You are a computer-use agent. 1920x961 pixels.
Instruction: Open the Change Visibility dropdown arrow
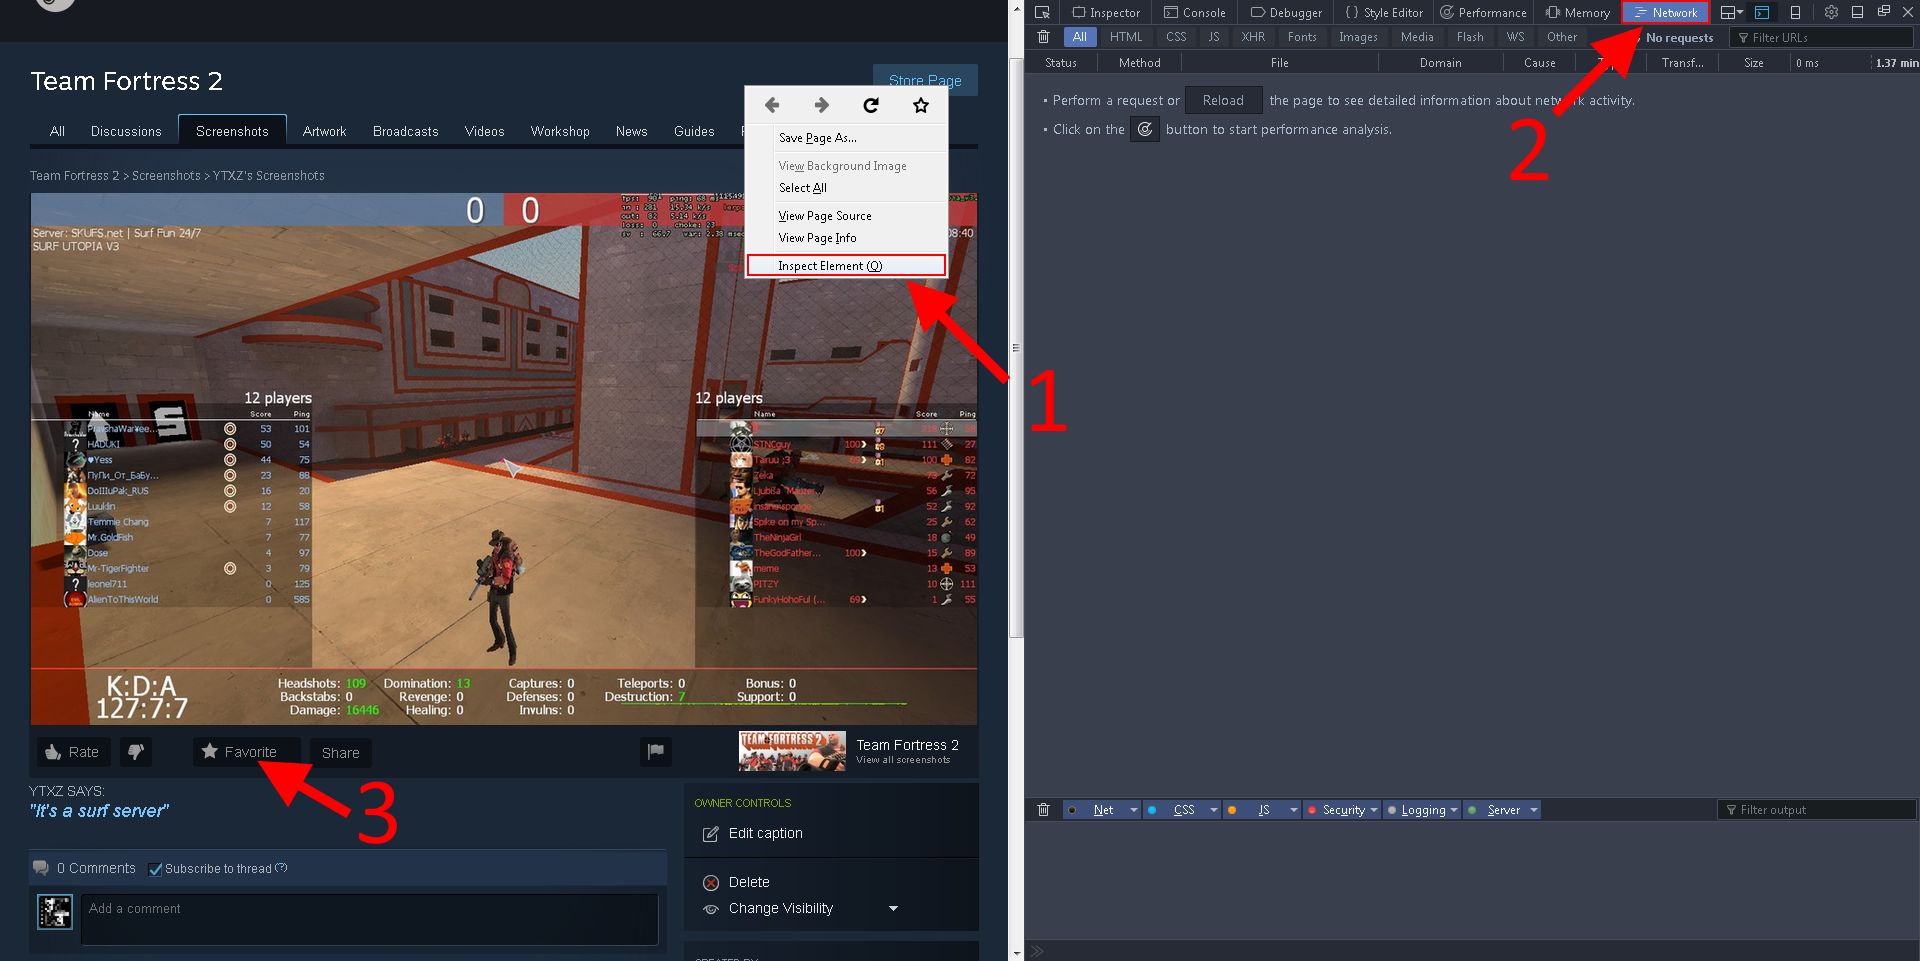point(893,909)
